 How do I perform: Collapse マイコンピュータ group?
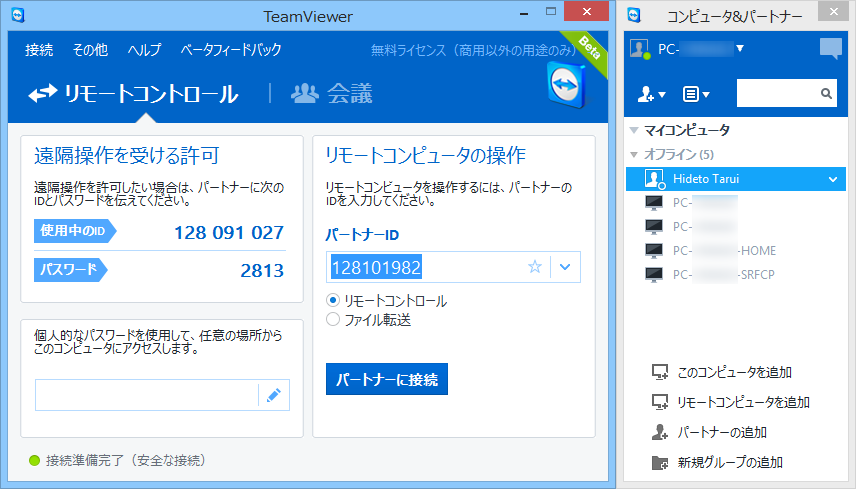(x=634, y=130)
